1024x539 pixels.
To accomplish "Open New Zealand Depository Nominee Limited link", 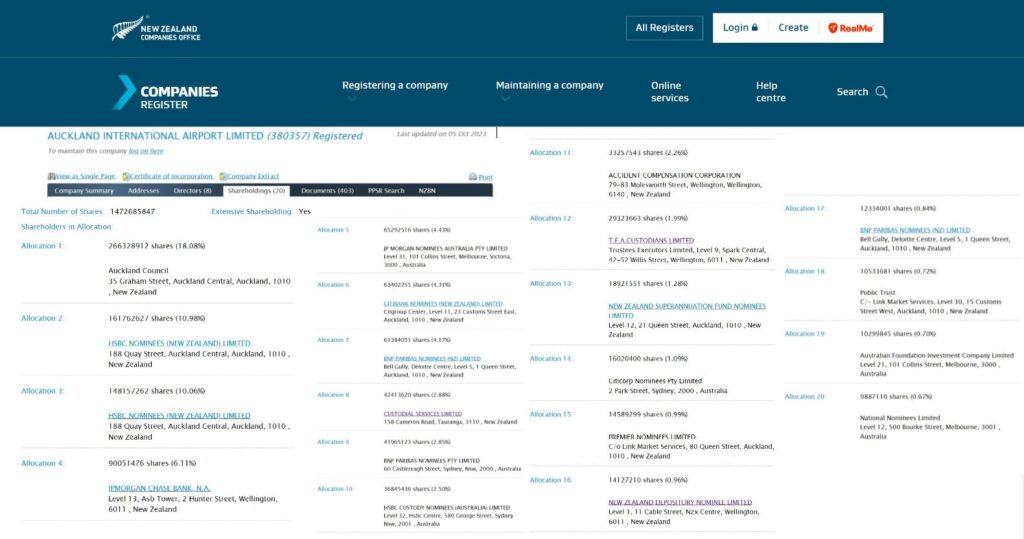I will click(x=680, y=502).
